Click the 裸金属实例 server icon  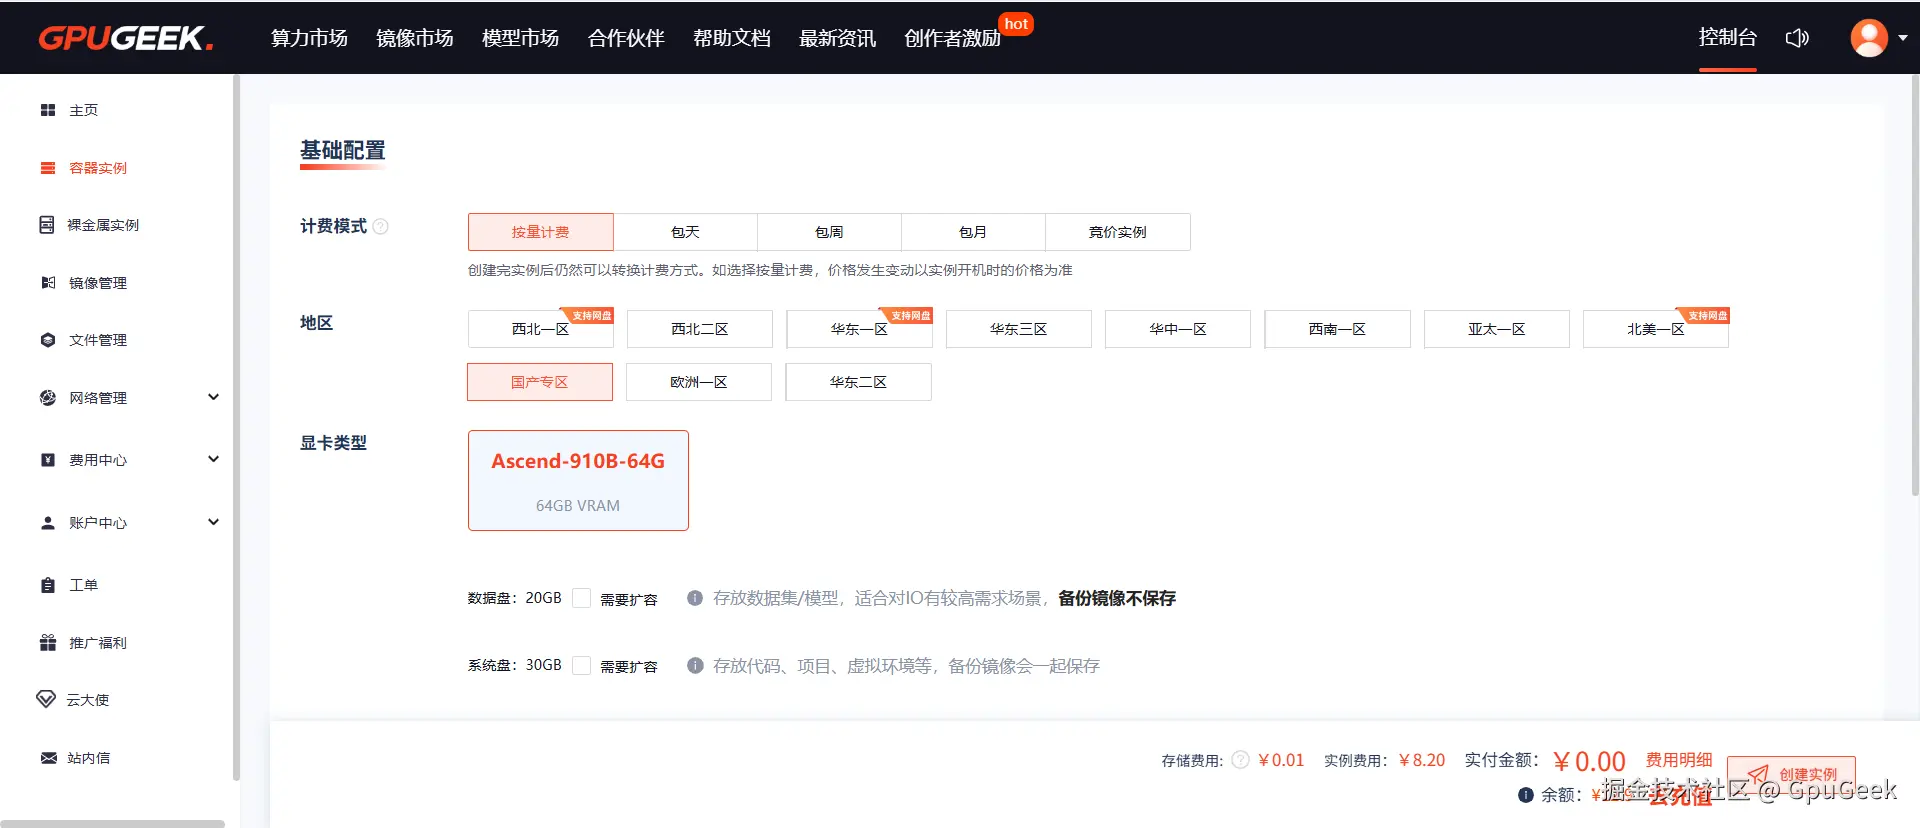[47, 225]
